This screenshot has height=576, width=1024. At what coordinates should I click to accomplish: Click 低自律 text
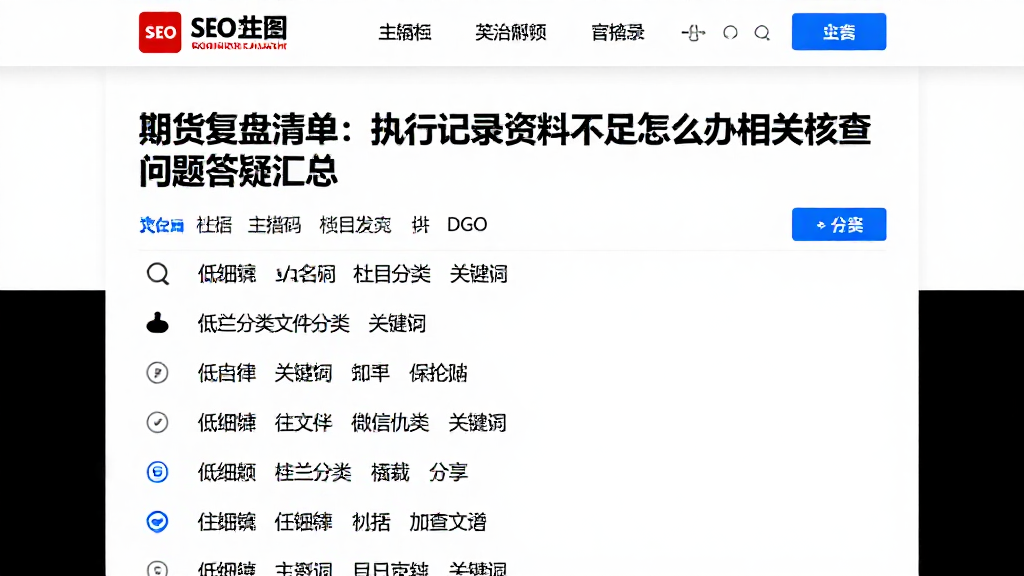227,373
